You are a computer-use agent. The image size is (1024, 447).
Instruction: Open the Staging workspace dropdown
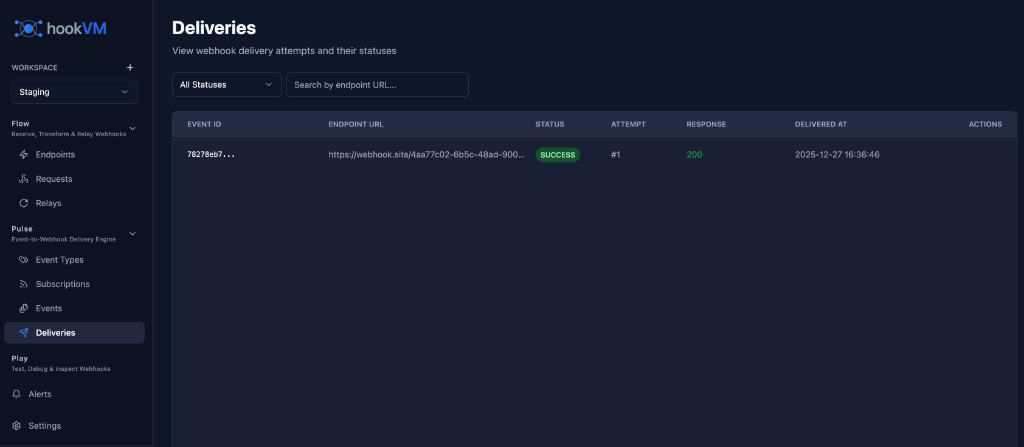[x=74, y=92]
